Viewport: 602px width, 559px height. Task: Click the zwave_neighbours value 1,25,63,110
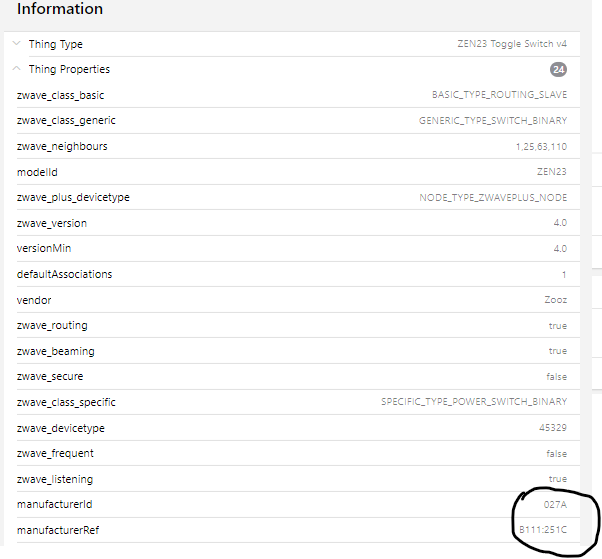coord(540,147)
